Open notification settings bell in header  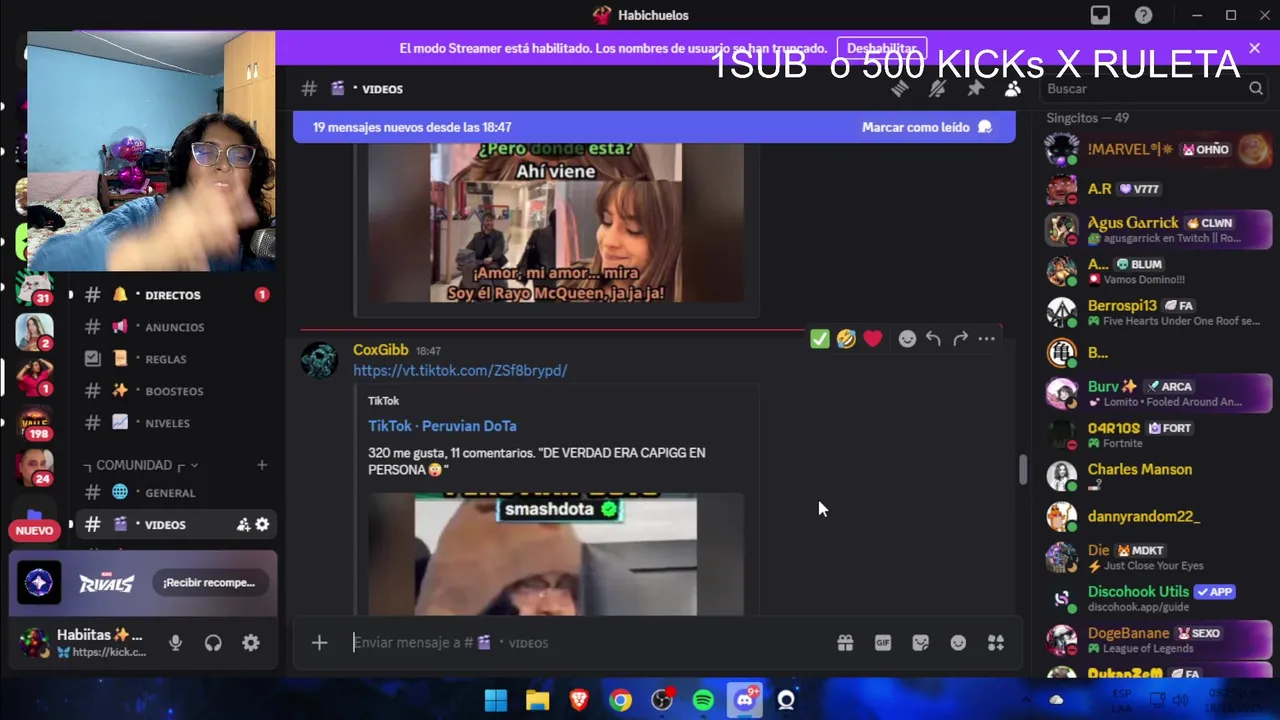click(937, 89)
